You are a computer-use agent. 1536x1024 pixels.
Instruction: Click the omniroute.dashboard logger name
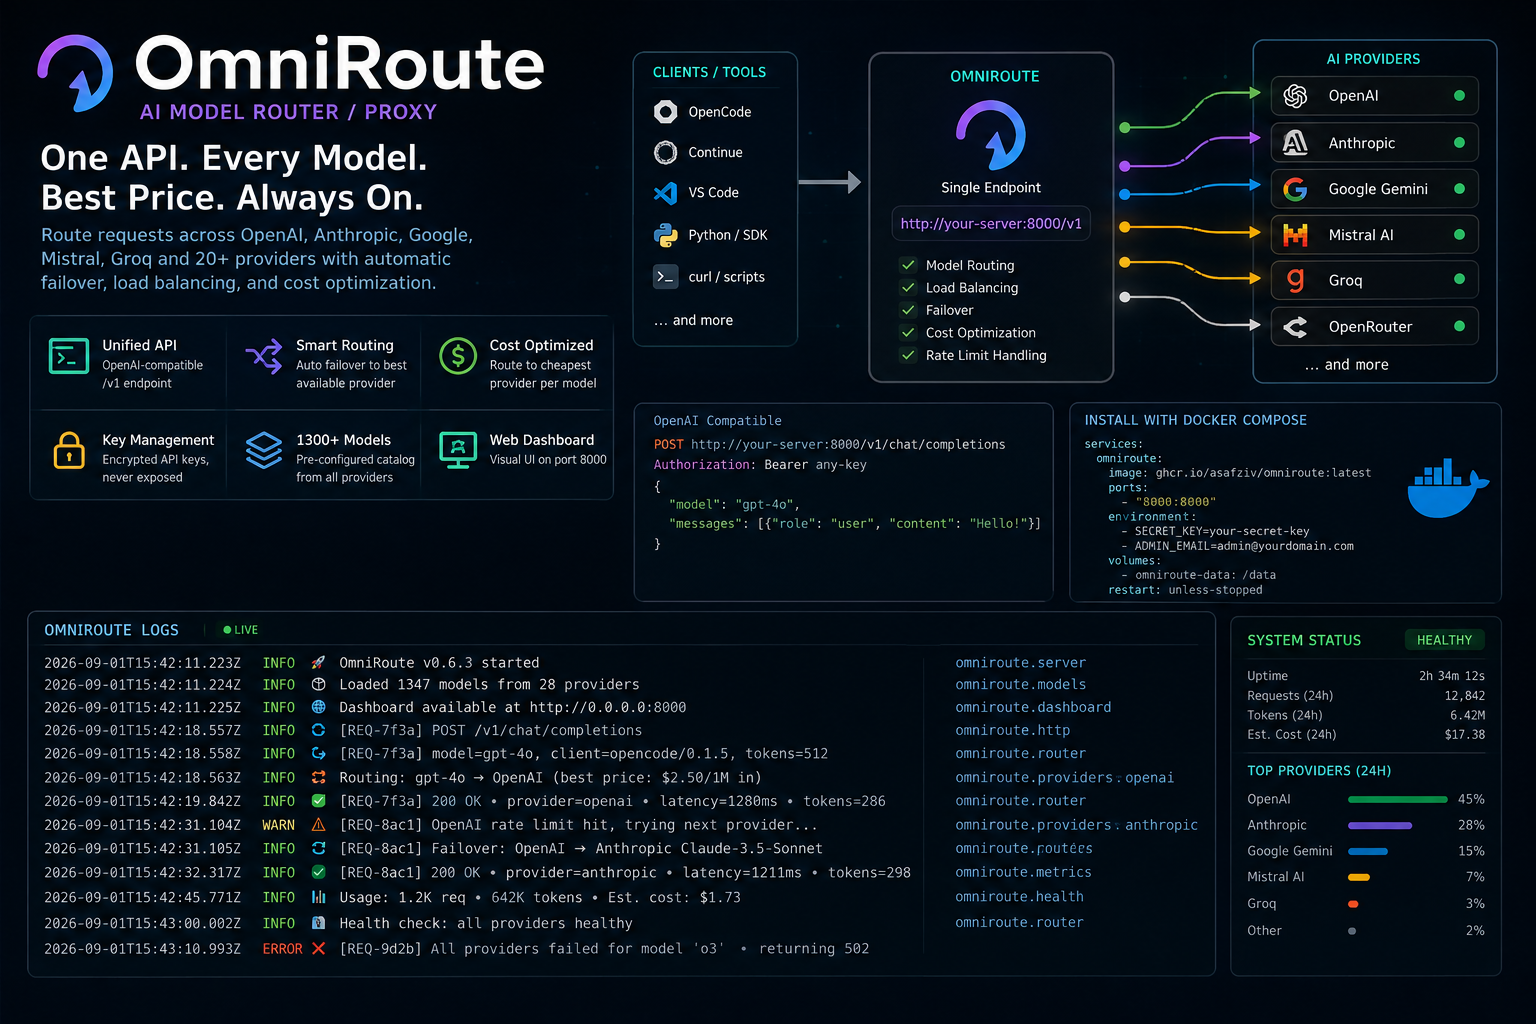pos(1033,707)
